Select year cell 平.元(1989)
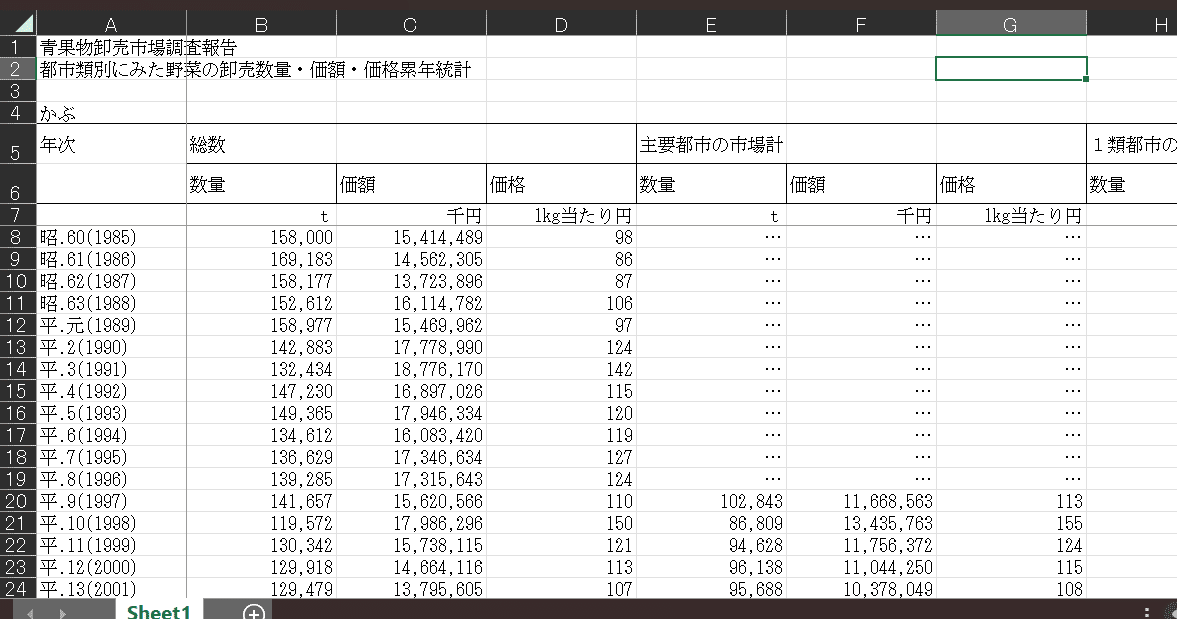The width and height of the screenshot is (1177, 619). coord(111,325)
